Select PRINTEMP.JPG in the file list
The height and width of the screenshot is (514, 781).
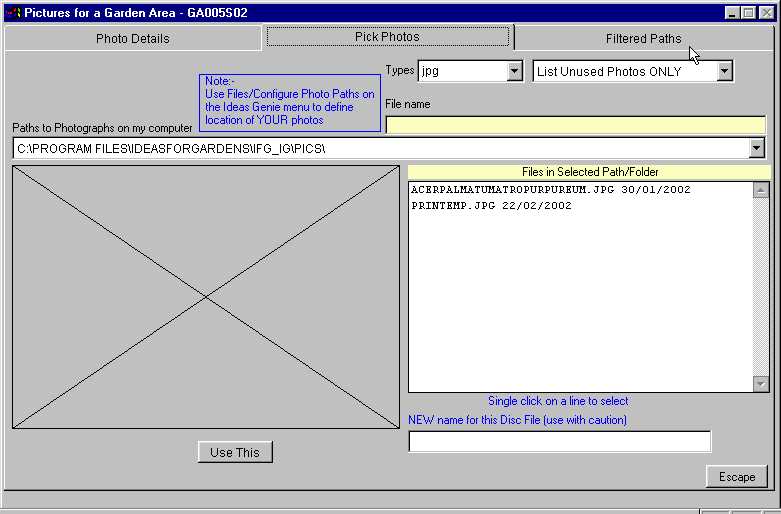pos(491,206)
